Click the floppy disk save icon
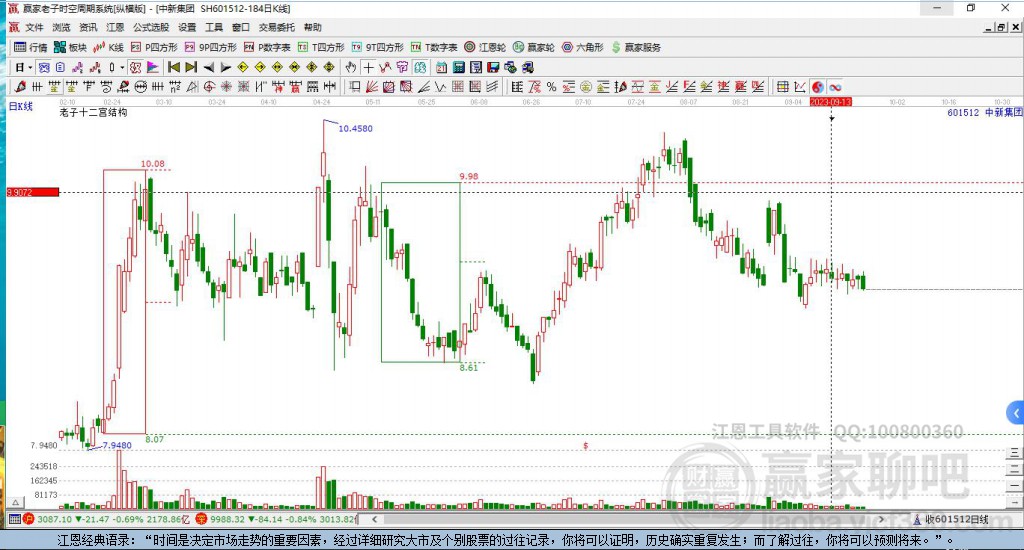This screenshot has width=1024, height=550. [493, 67]
